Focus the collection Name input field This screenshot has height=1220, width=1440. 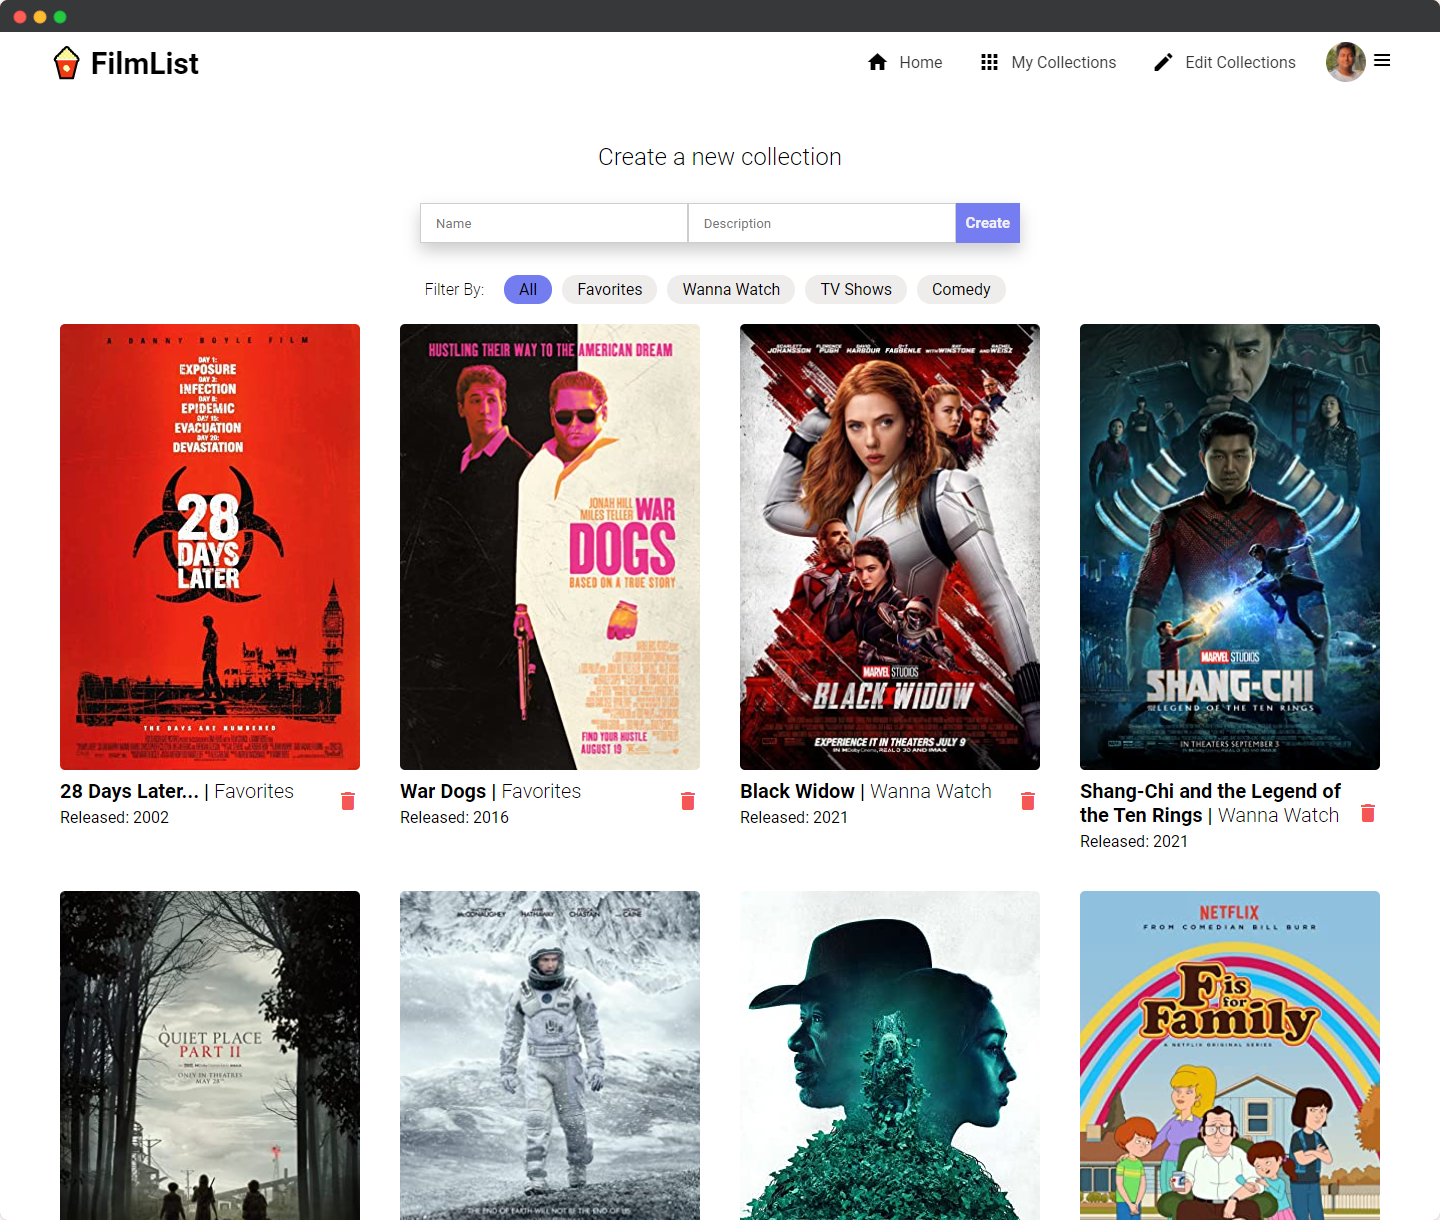[554, 223]
